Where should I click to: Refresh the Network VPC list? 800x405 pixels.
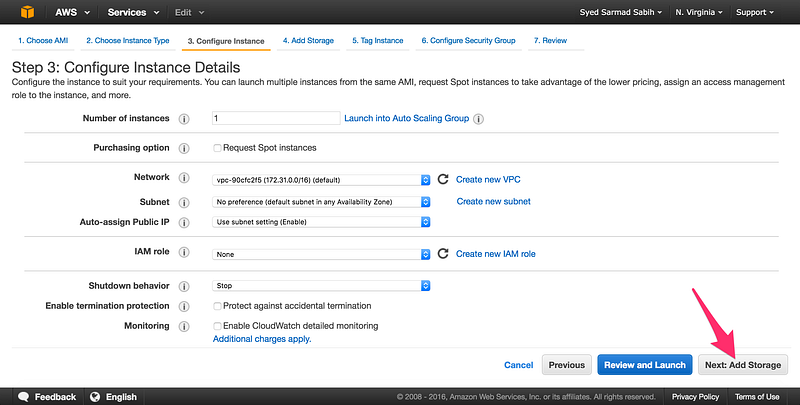pos(443,179)
